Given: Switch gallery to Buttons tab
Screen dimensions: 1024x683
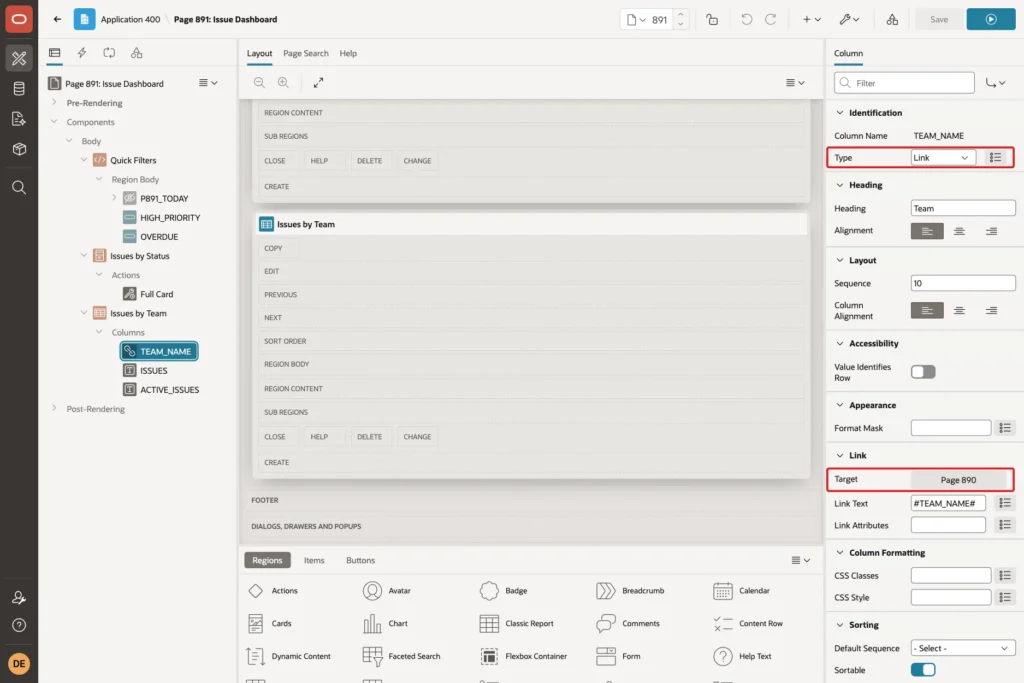Looking at the screenshot, I should (x=360, y=560).
